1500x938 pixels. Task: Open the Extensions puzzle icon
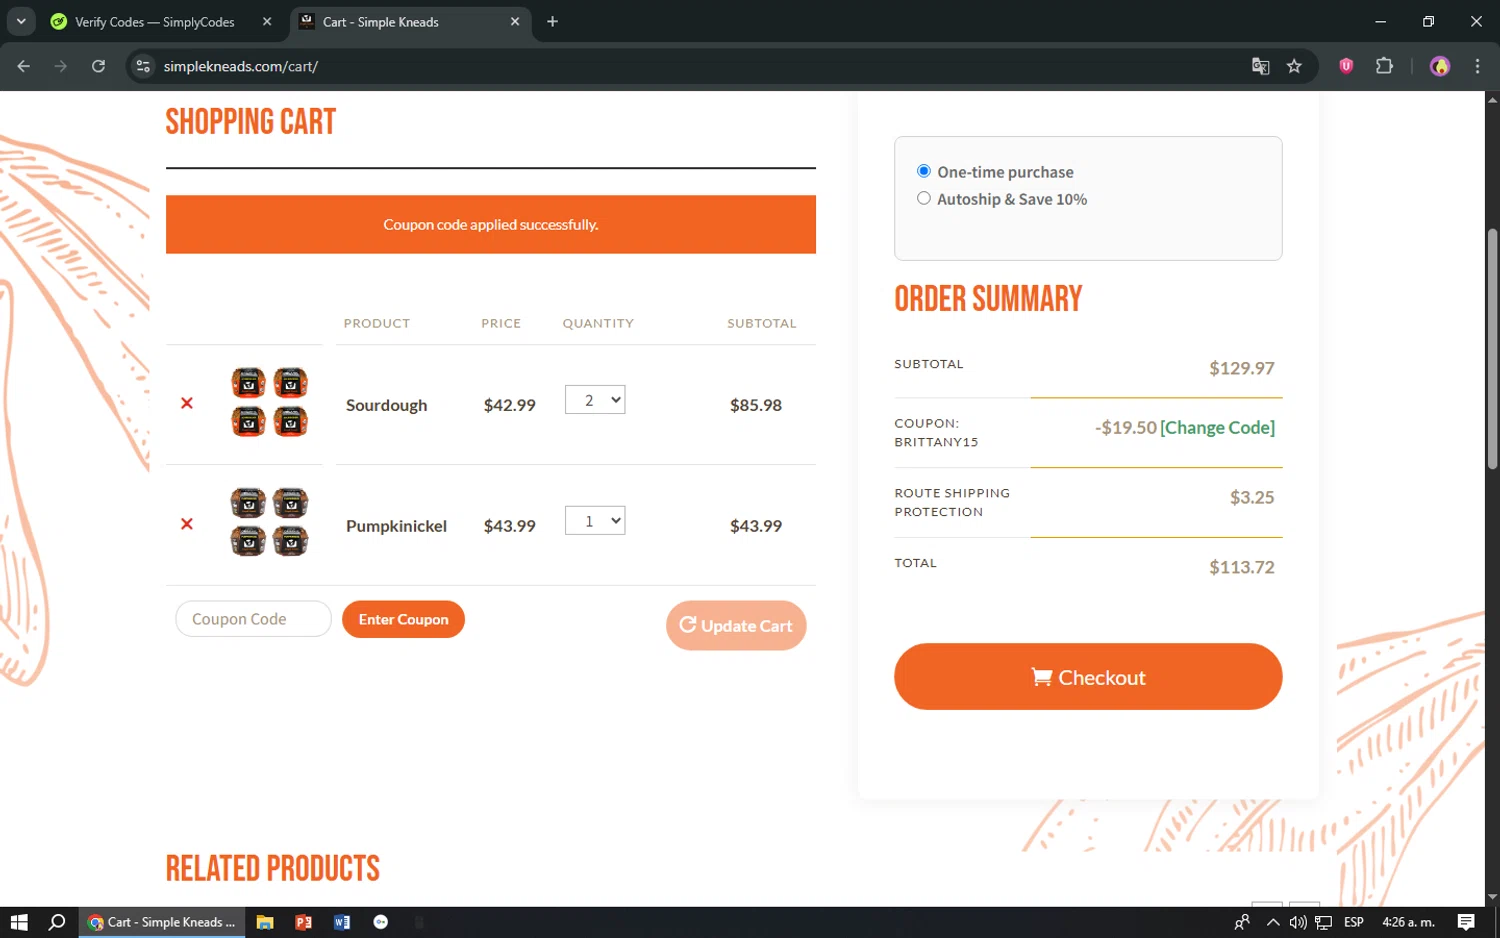1384,66
